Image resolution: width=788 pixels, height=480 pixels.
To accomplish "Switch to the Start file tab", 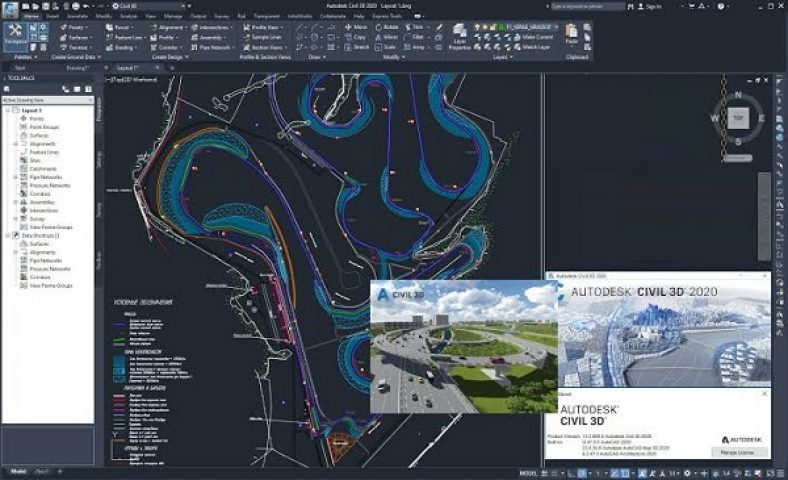I will [x=20, y=67].
